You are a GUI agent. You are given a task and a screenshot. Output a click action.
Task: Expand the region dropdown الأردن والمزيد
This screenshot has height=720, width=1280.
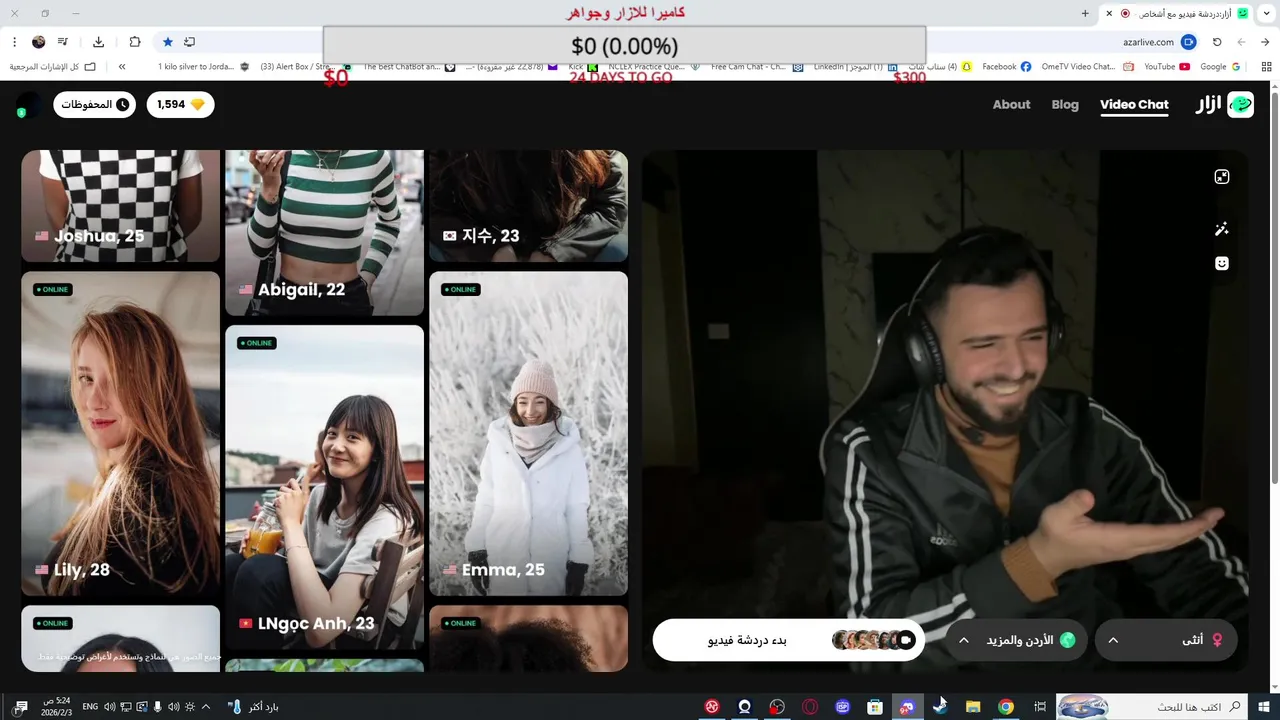(x=1018, y=640)
